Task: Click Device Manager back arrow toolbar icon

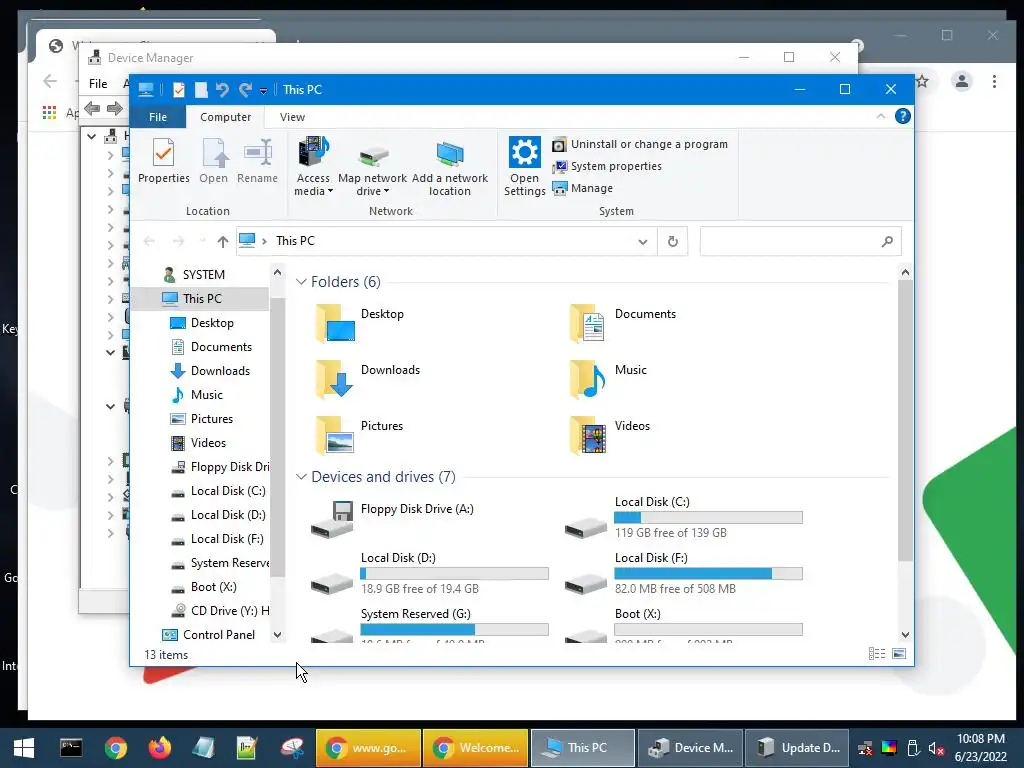Action: click(92, 108)
